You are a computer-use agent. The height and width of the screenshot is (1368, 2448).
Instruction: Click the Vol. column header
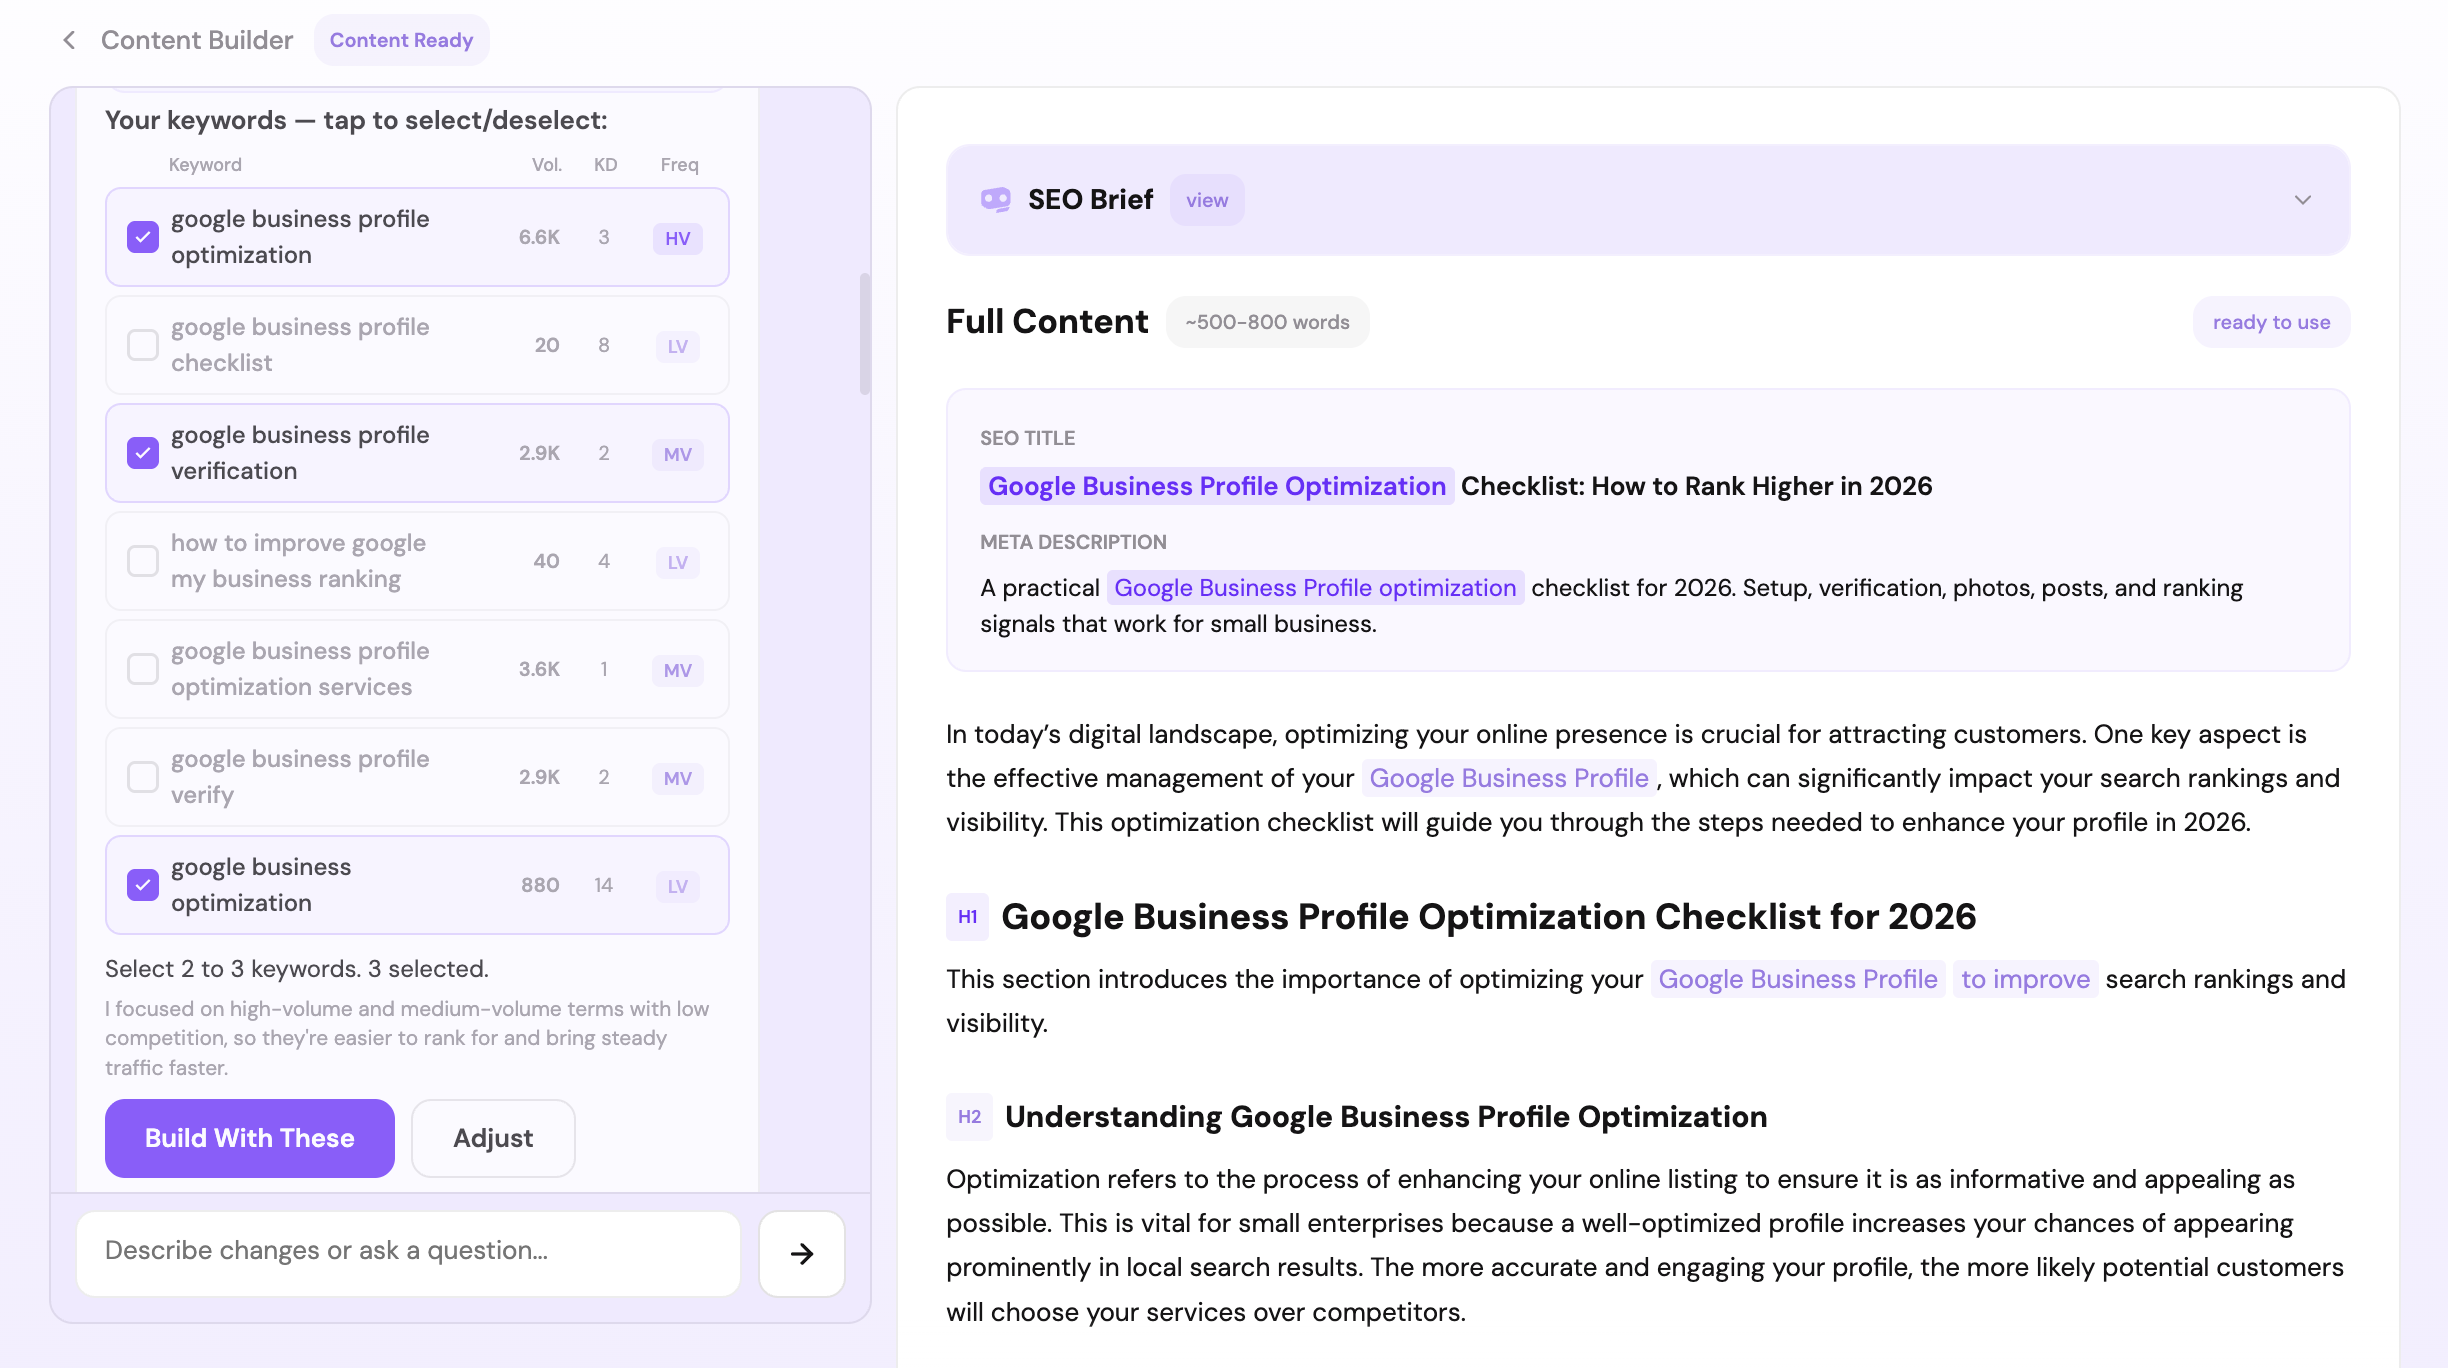click(x=547, y=164)
